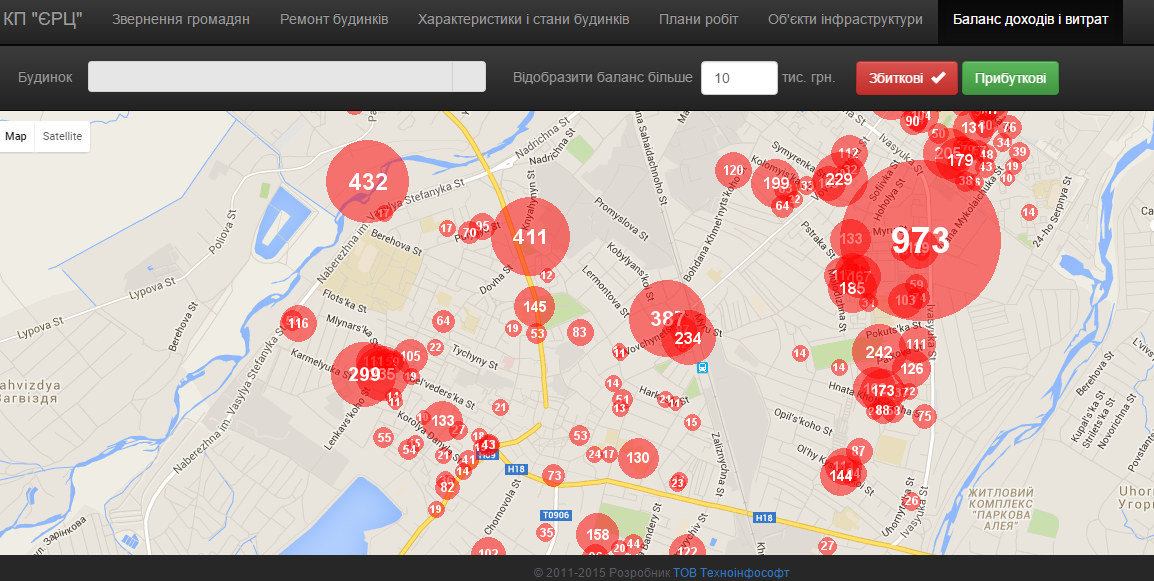Select the largest 973 marker
This screenshot has width=1154, height=581.
click(x=920, y=240)
